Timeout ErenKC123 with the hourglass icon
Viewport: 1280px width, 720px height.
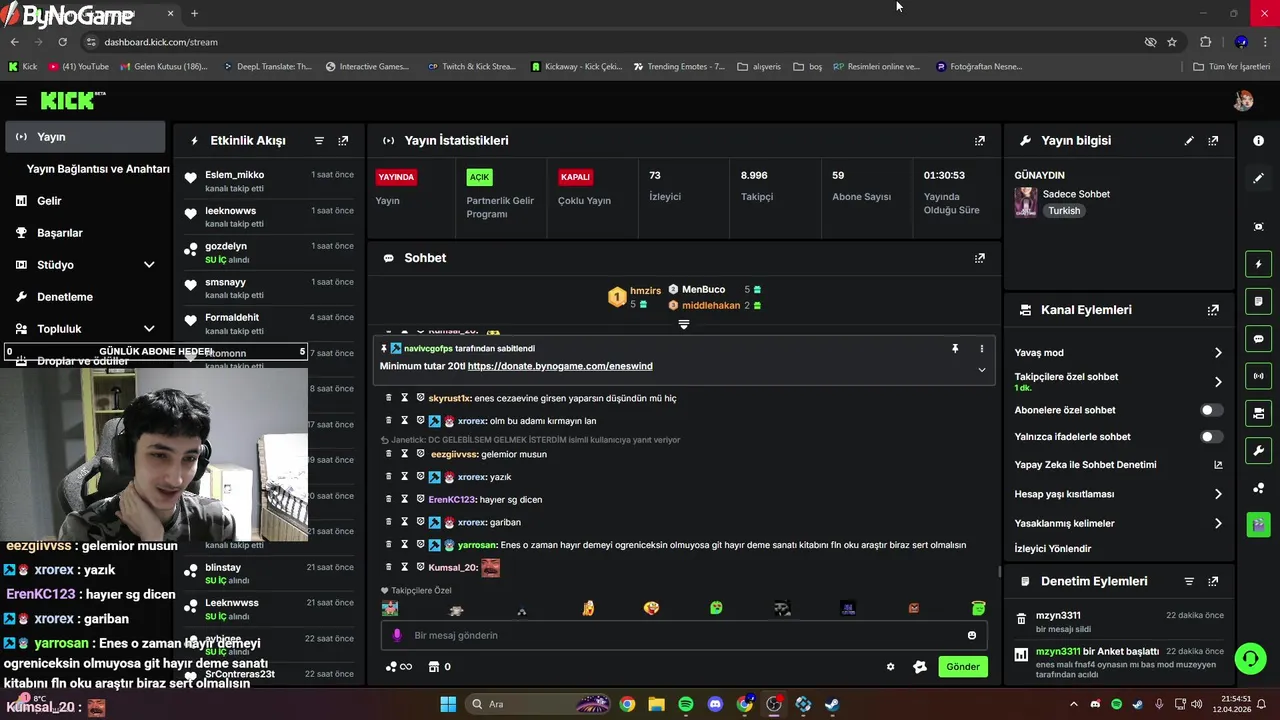coord(405,499)
